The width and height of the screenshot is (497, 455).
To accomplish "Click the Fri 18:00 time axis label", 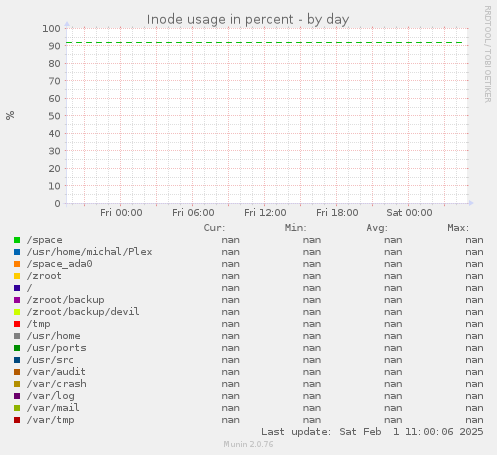I will (x=337, y=213).
